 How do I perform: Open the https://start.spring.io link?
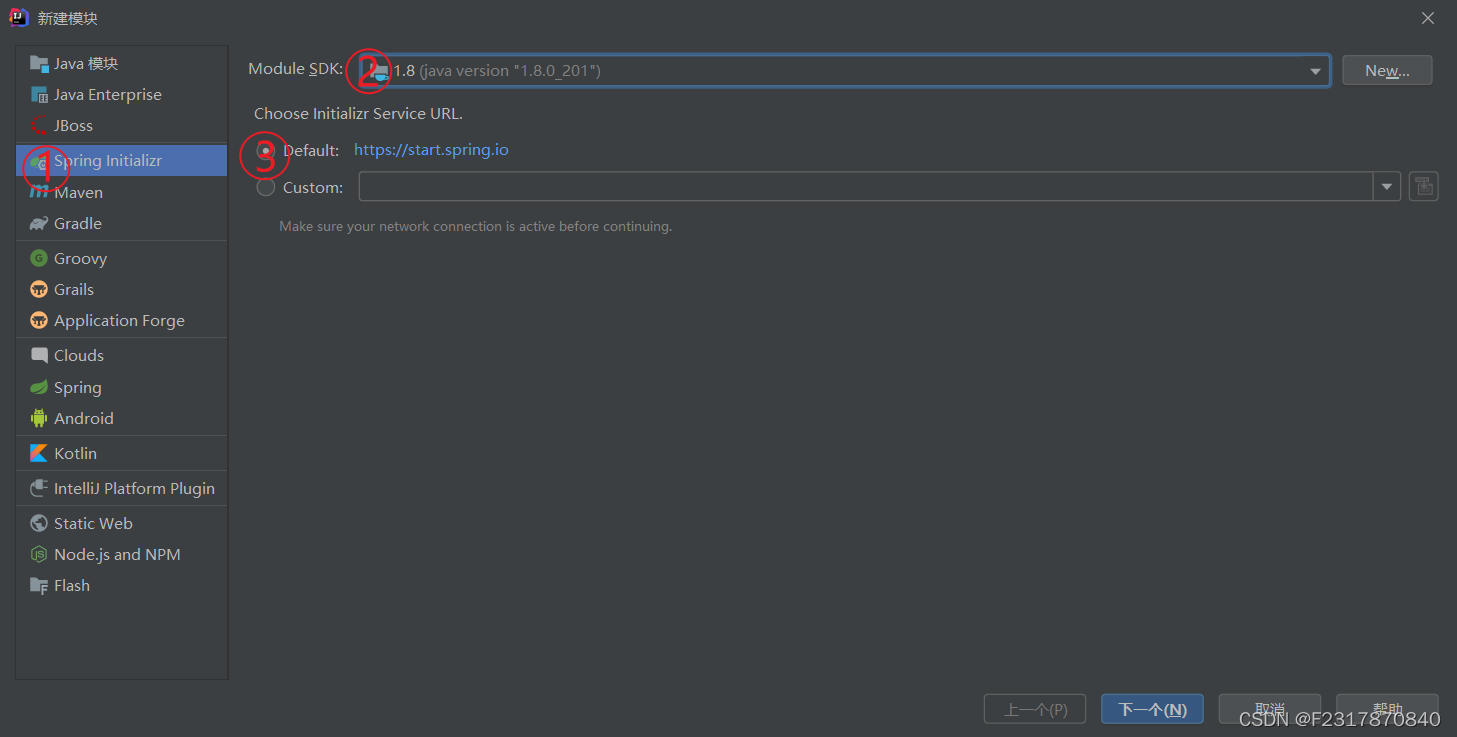431,150
